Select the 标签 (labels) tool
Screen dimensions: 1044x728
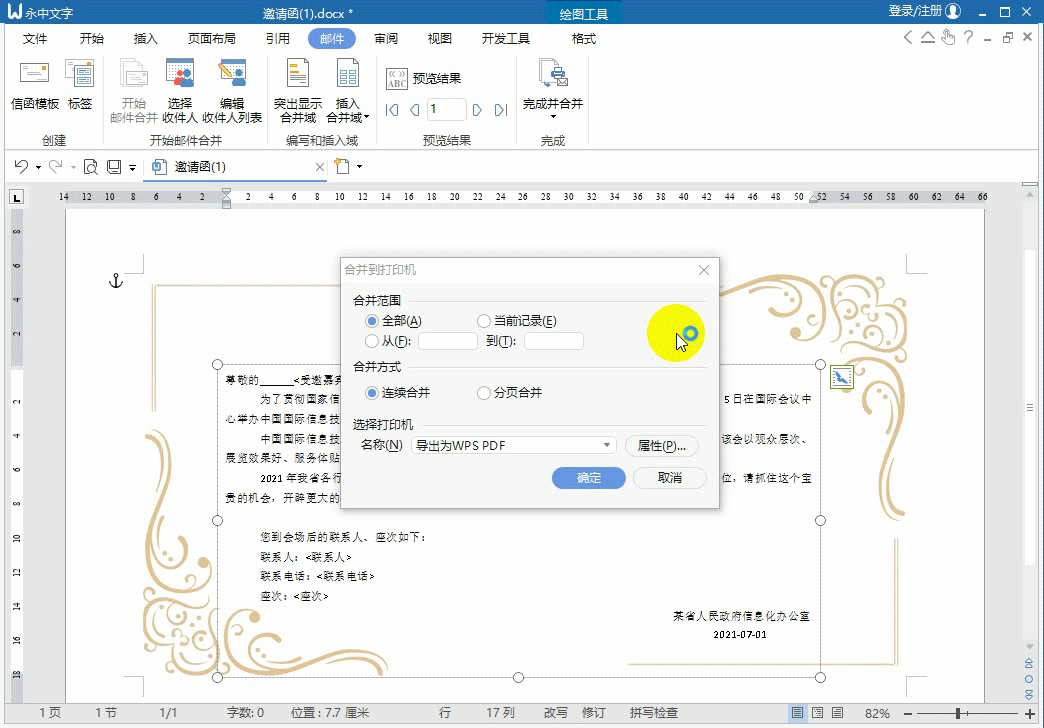(x=80, y=90)
